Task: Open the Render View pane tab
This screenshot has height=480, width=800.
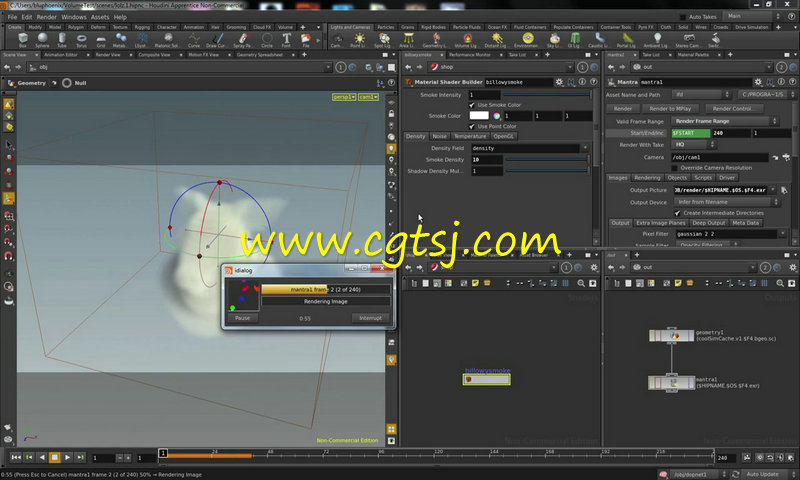Action: 108,55
